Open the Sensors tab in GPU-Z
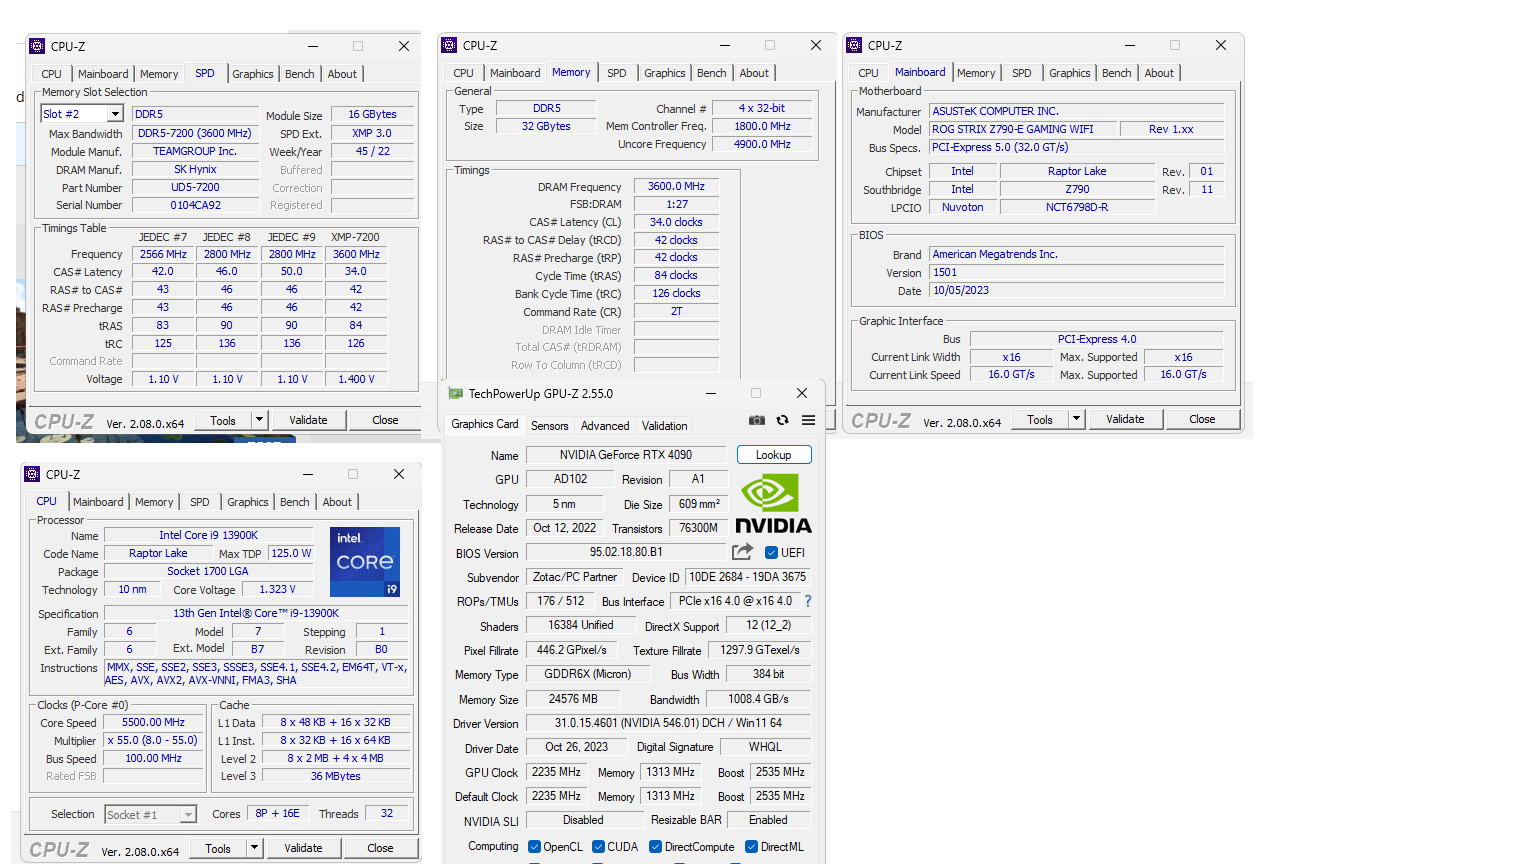This screenshot has height=864, width=1536. [549, 426]
